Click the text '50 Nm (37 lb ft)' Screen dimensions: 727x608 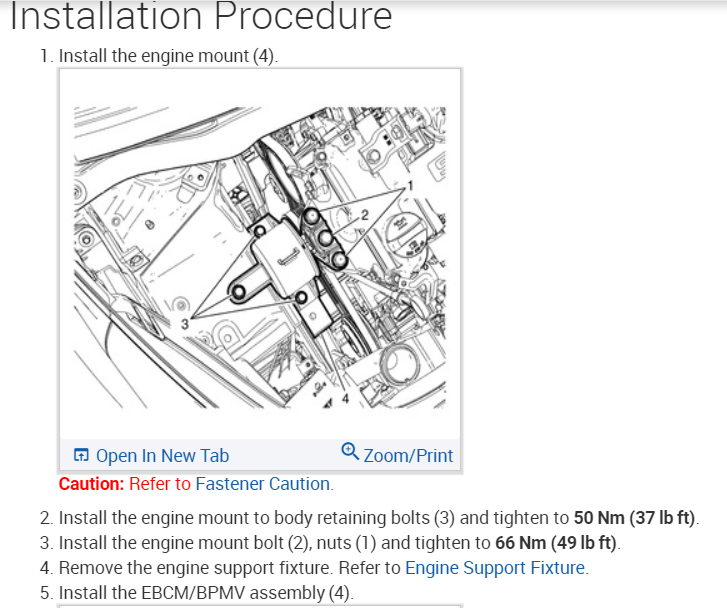[x=635, y=518]
